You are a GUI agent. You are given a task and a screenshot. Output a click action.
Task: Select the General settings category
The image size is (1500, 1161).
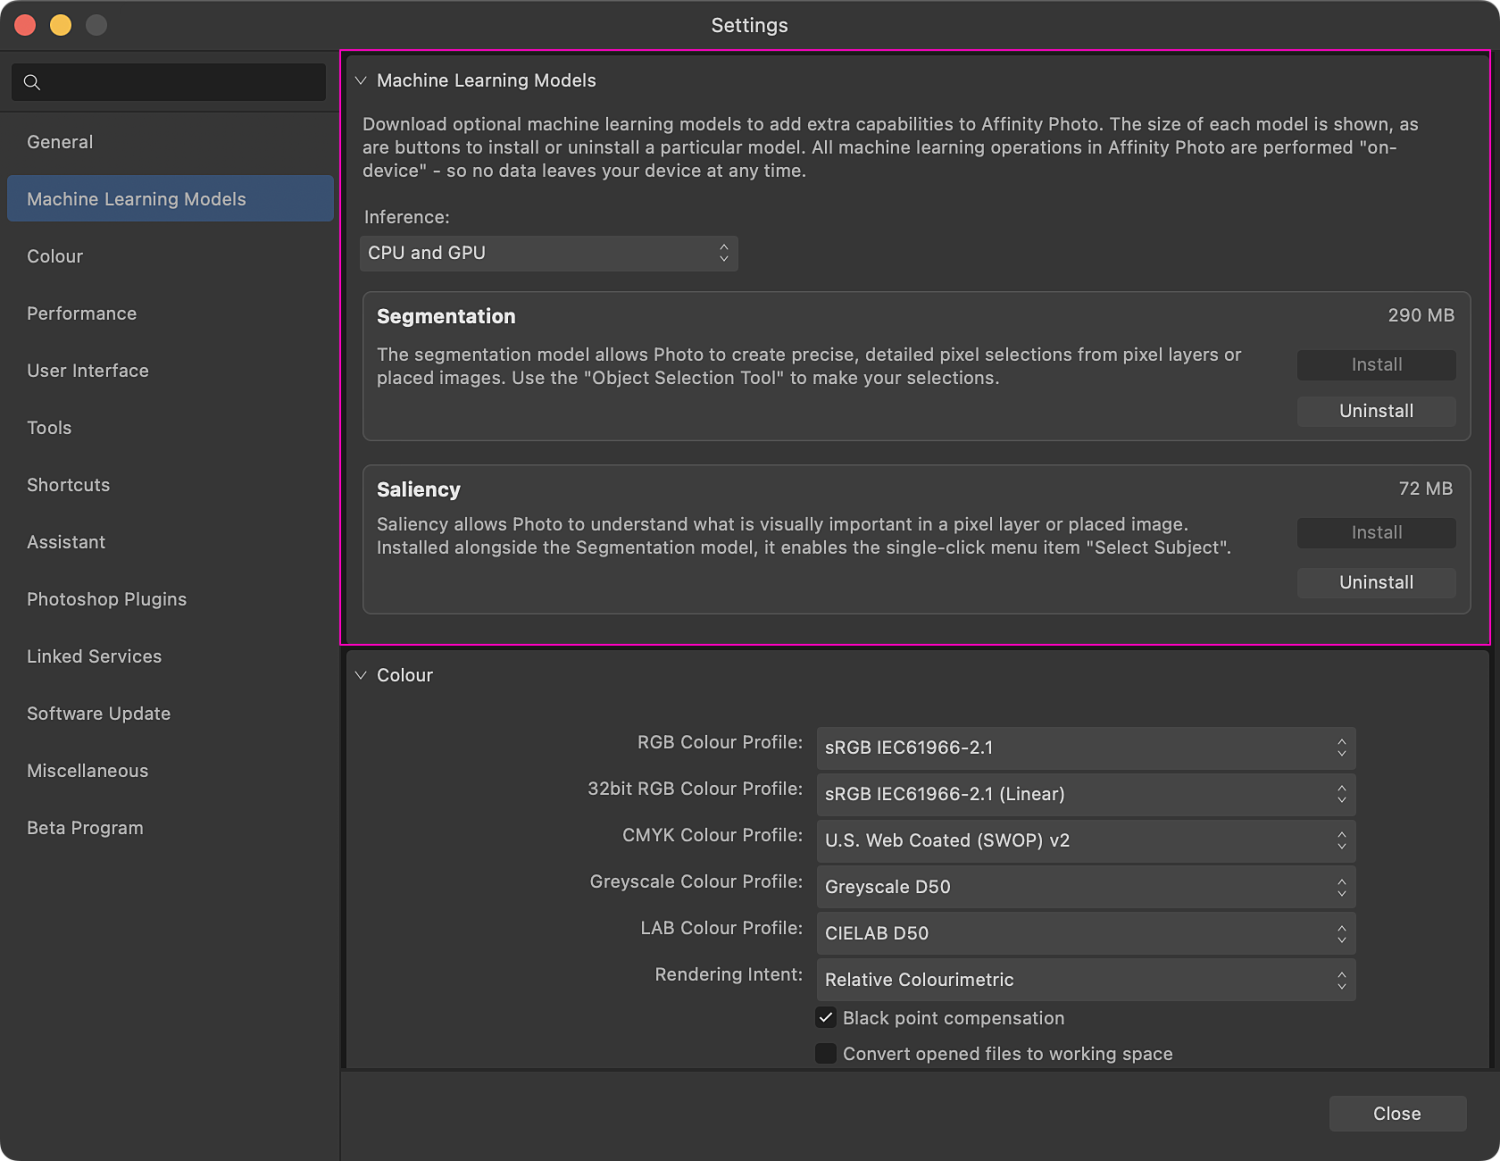60,141
